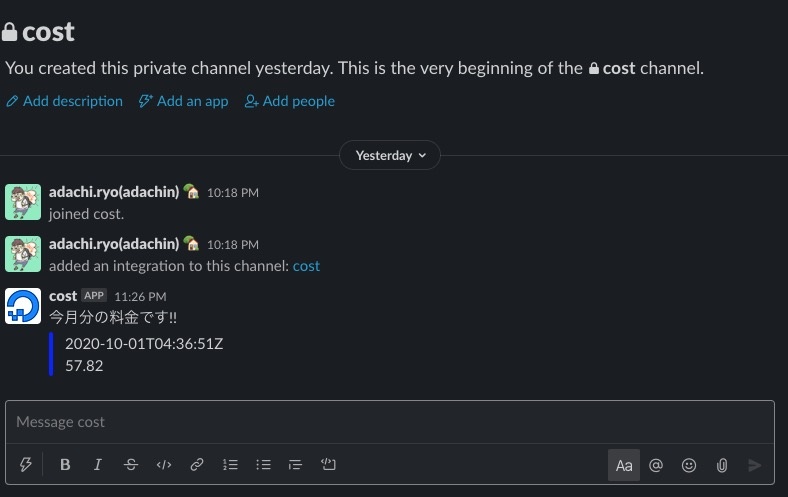788x497 pixels.
Task: Toggle italic formatting in composer
Action: tap(98, 465)
